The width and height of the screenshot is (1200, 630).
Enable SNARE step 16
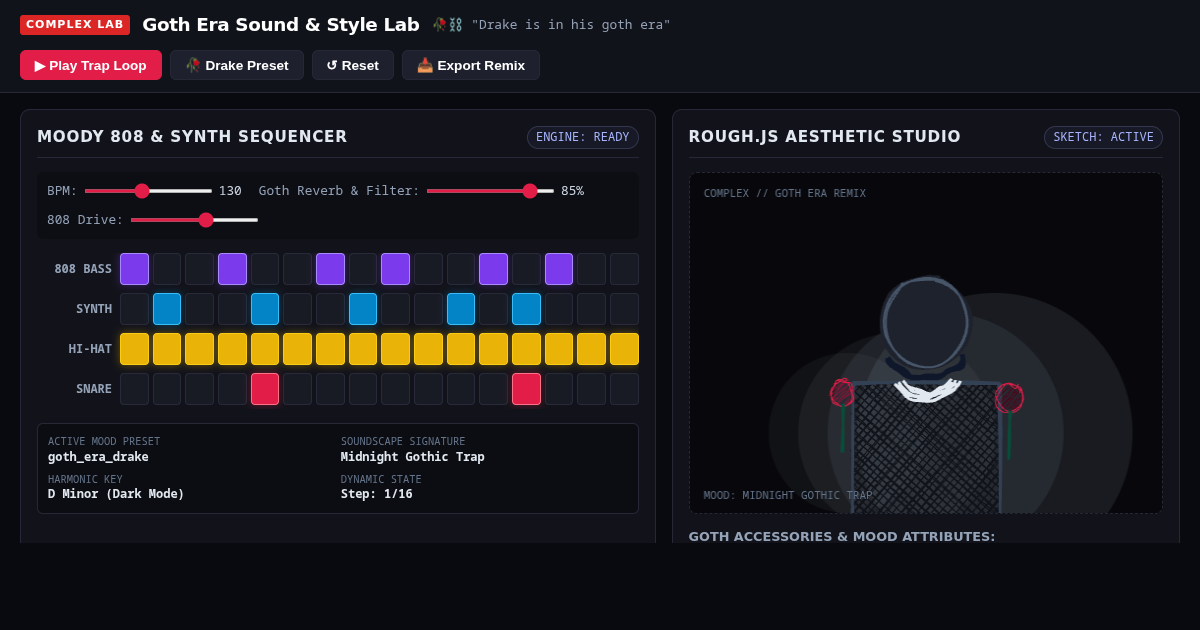[624, 389]
